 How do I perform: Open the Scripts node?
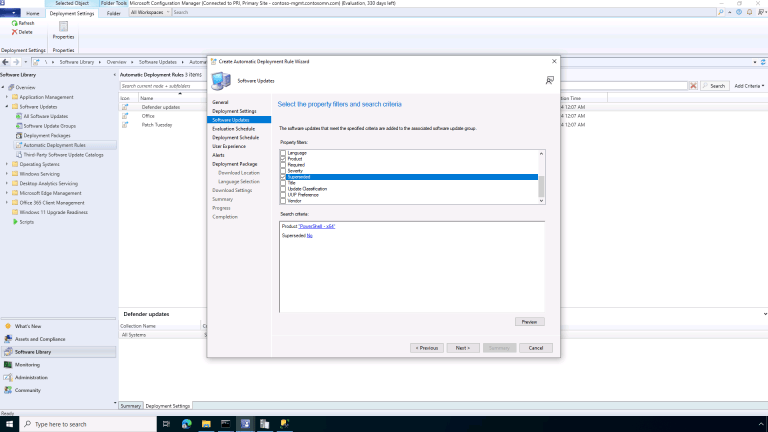click(26, 222)
